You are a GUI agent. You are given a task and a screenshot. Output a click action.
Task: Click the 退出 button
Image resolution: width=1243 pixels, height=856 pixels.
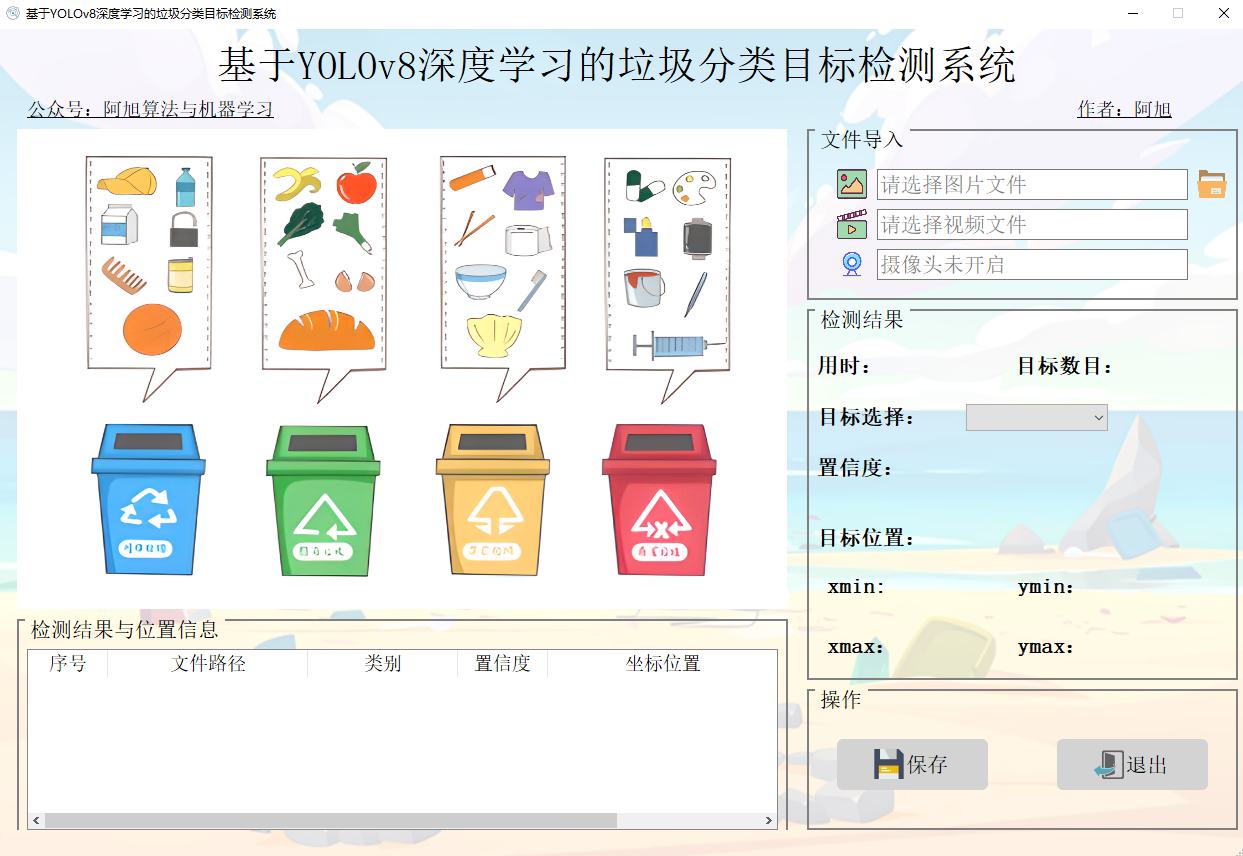pyautogui.click(x=1132, y=765)
